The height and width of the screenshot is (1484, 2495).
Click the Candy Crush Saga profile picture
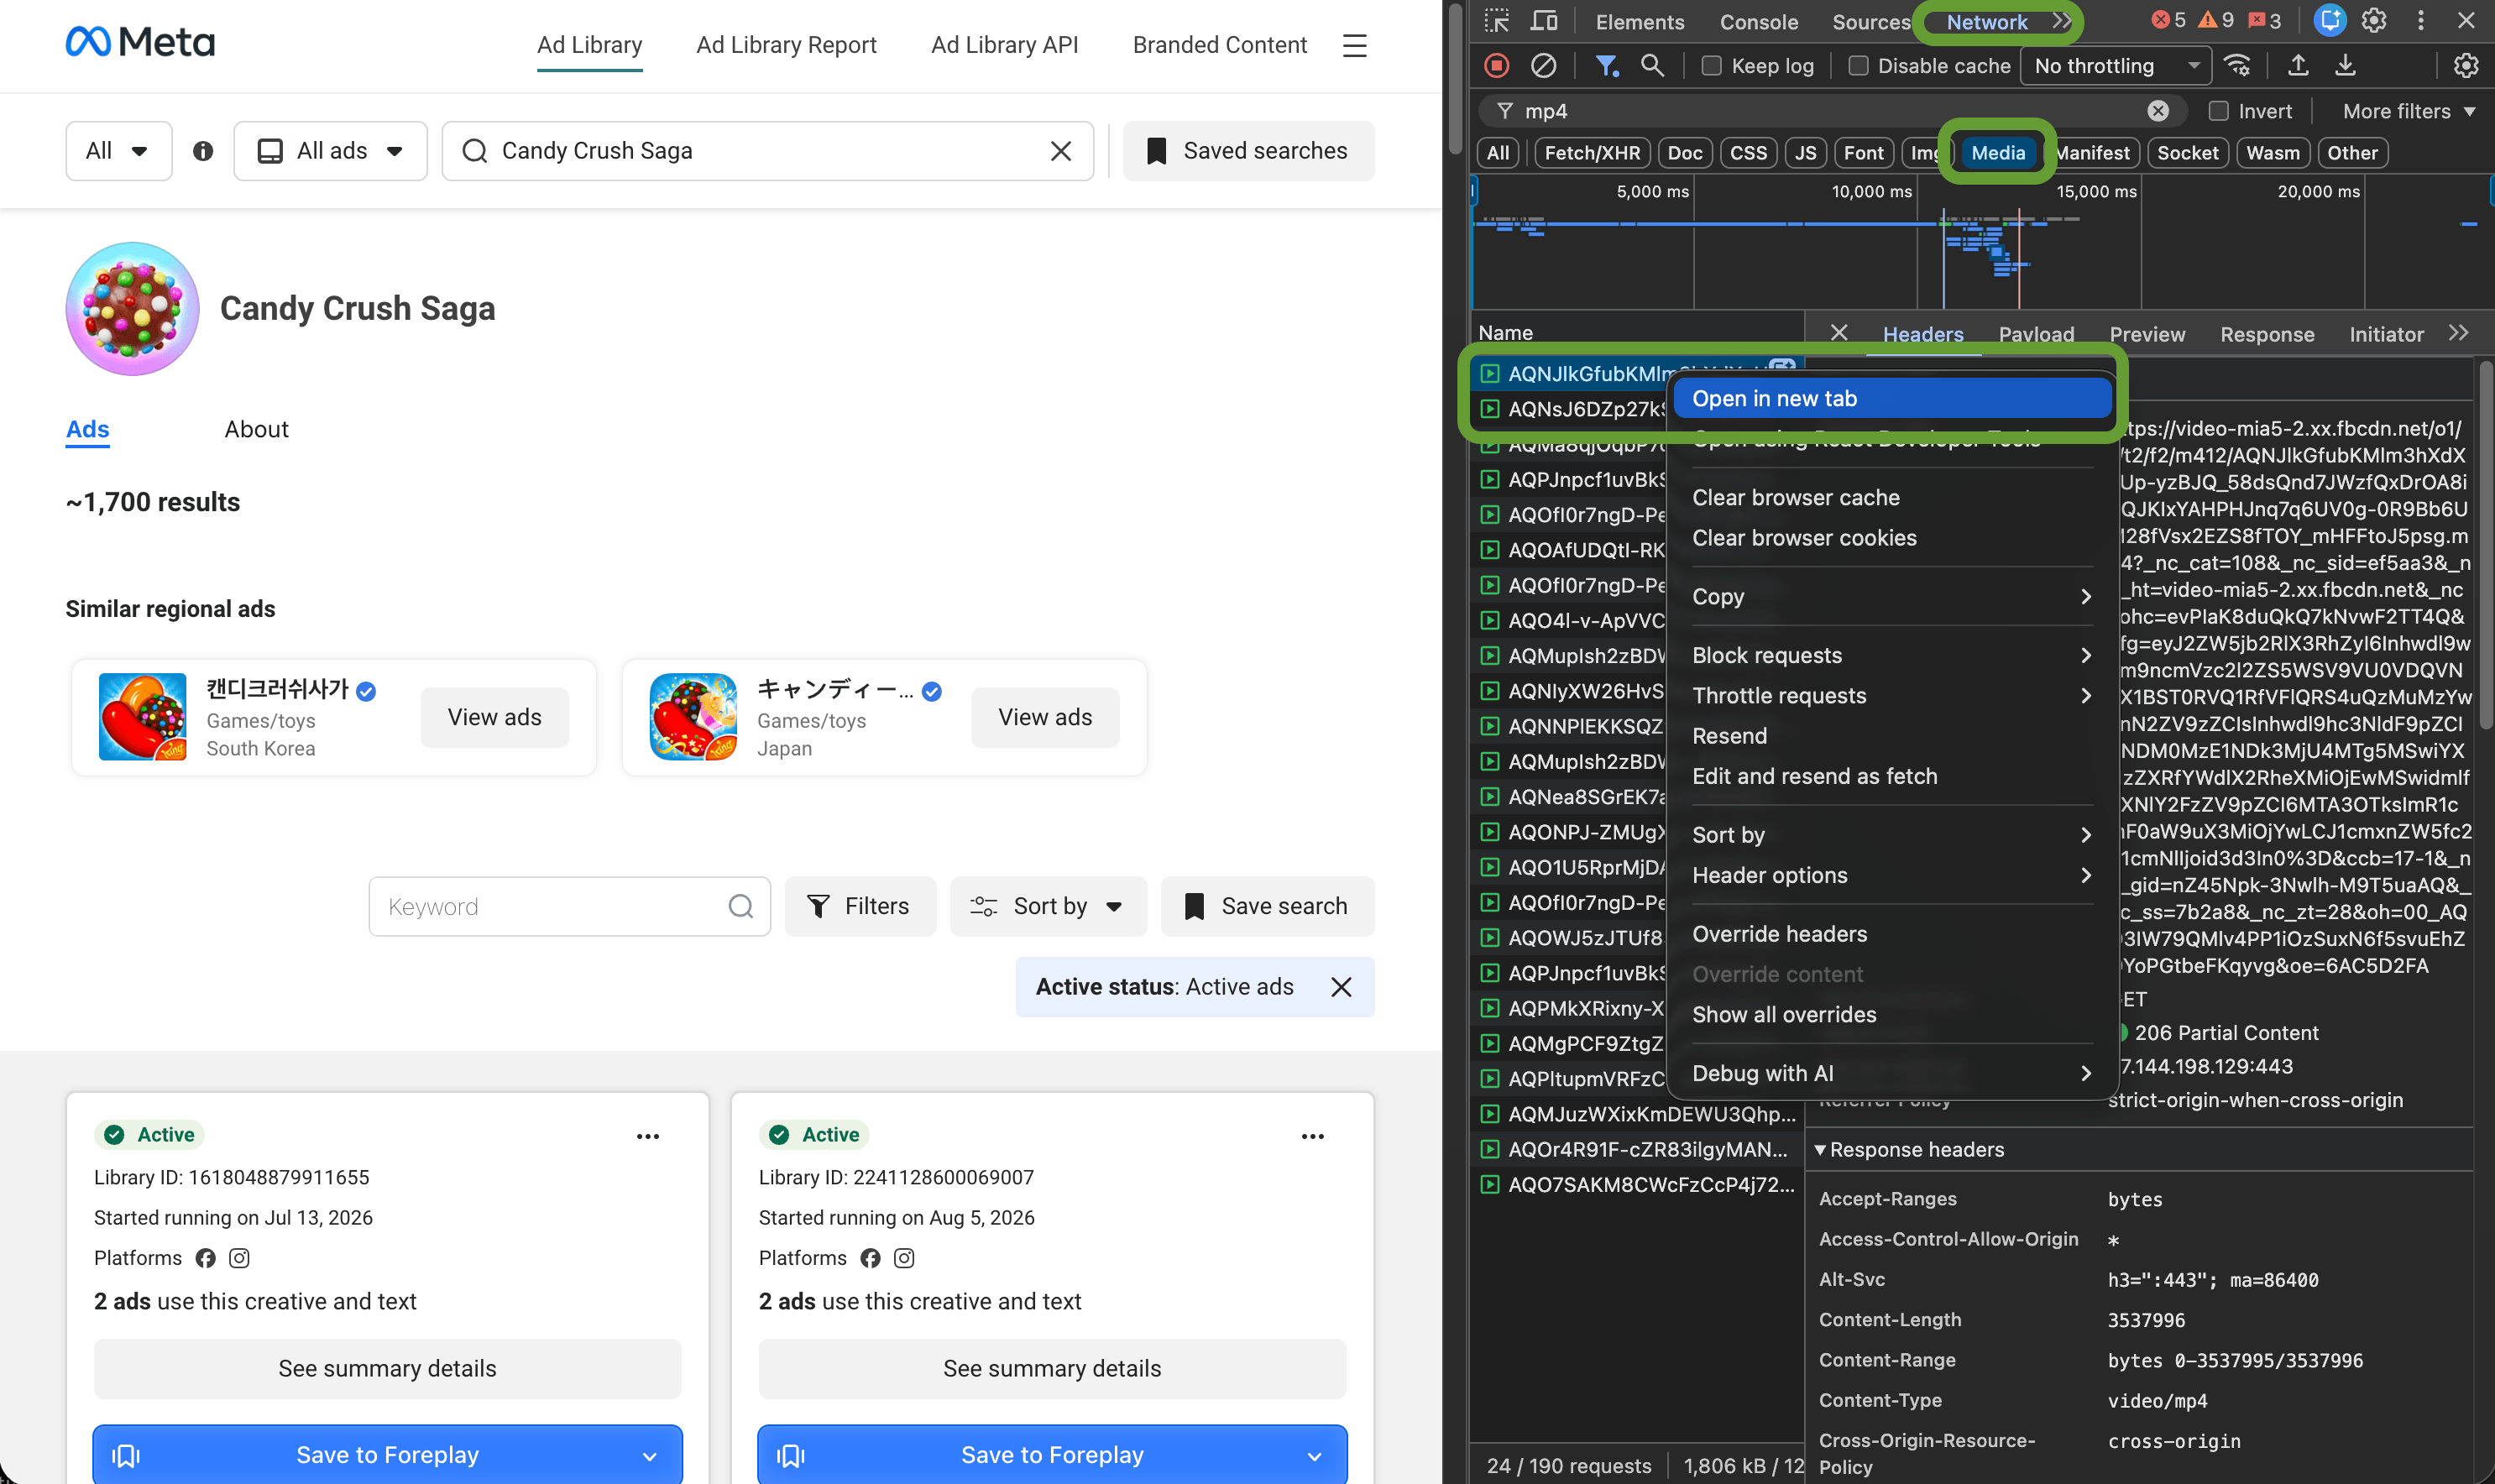(x=133, y=309)
